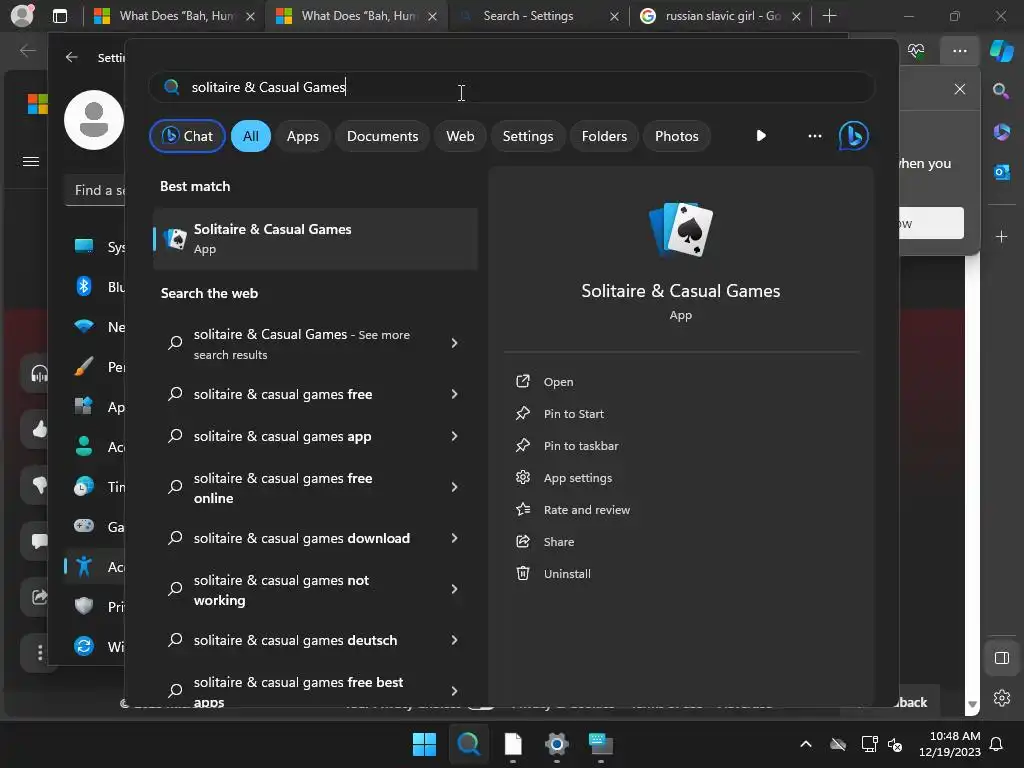This screenshot has height=768, width=1024.
Task: Click in the search text field
Action: 512,87
